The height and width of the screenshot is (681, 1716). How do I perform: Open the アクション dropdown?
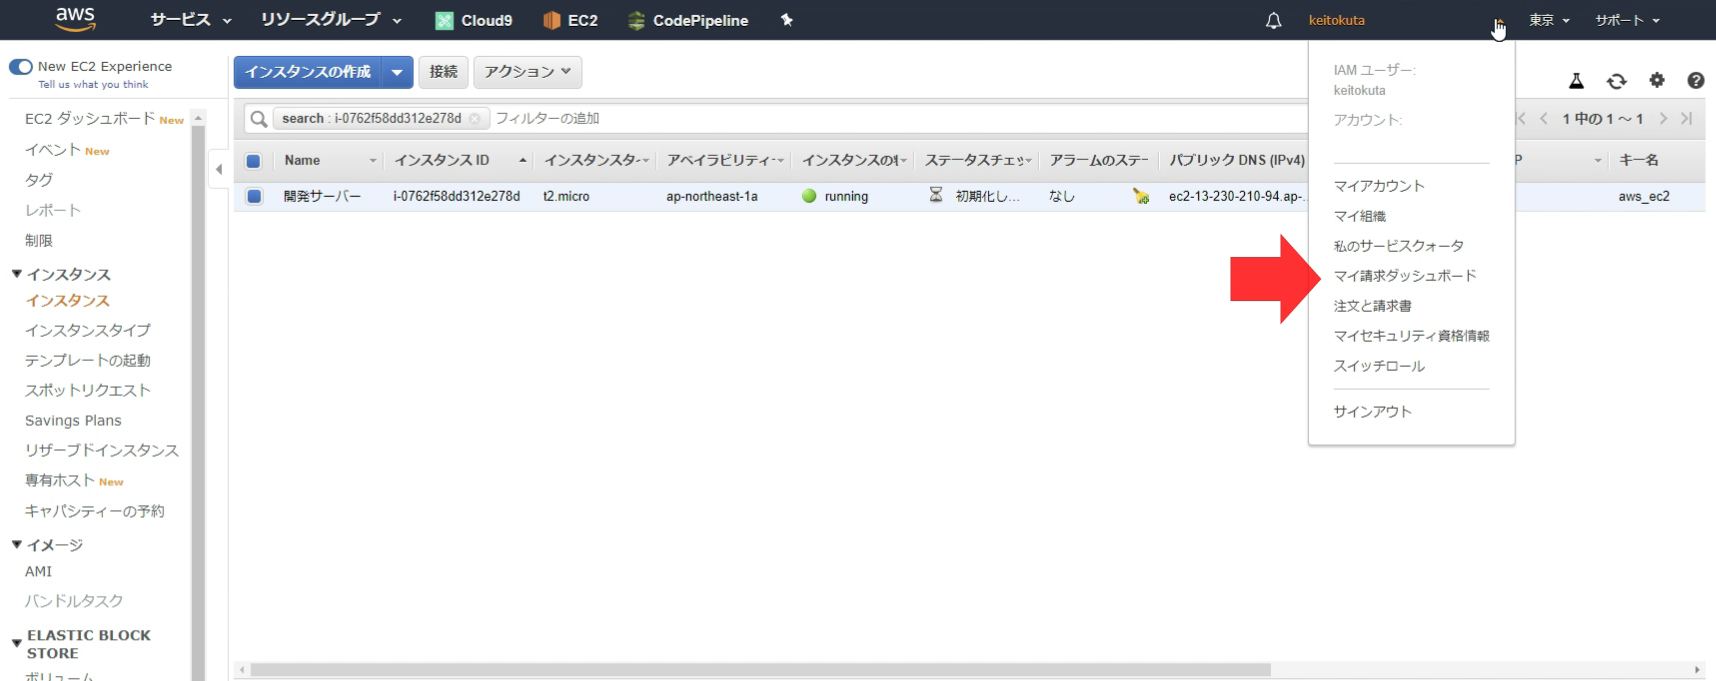[x=527, y=72]
